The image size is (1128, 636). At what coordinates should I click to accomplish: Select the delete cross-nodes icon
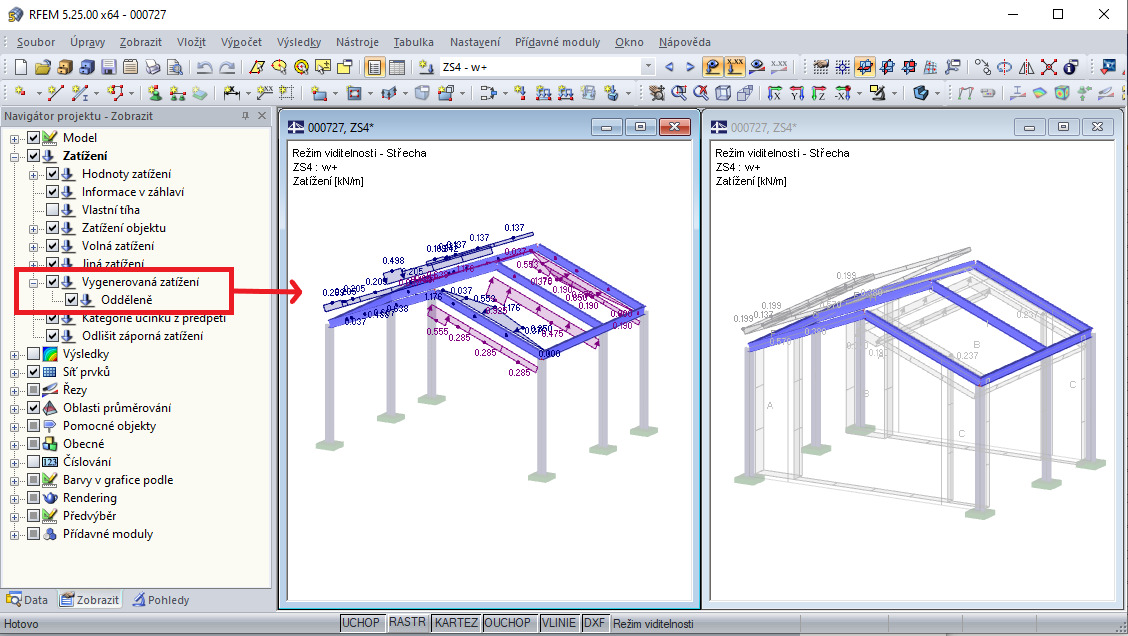coord(1049,67)
